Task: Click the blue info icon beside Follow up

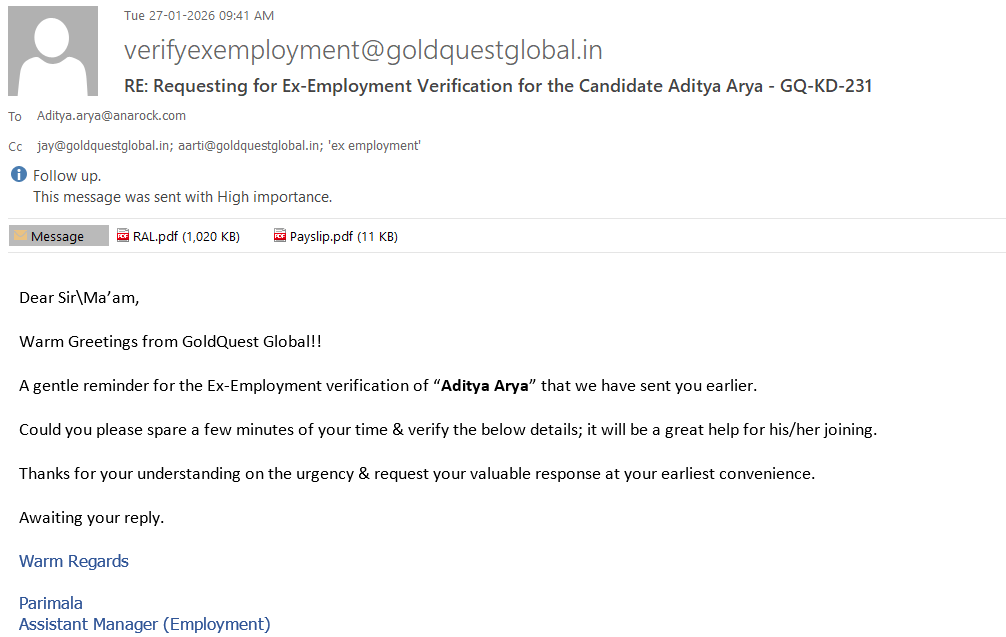Action: tap(18, 176)
